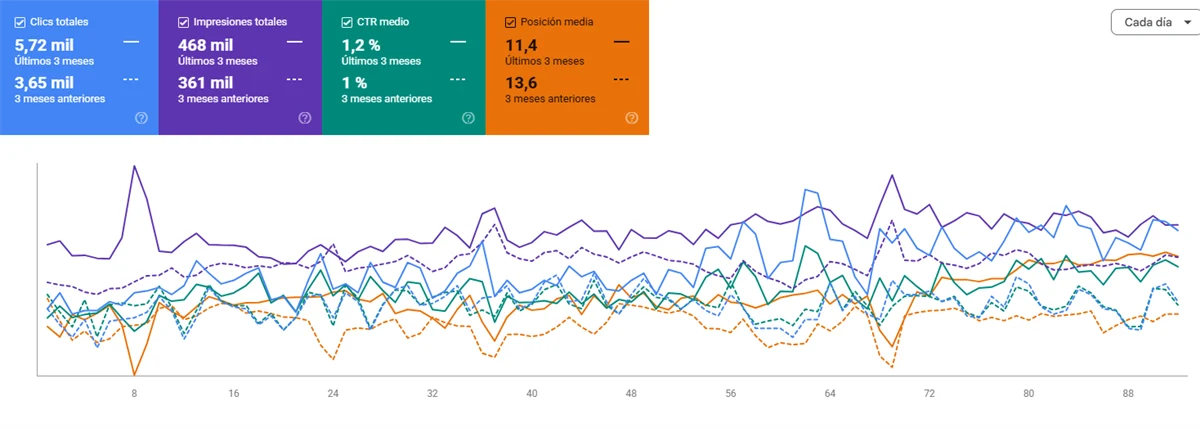Select the 3,65 mil previous clicks value
The width and height of the screenshot is (1200, 428).
pyautogui.click(x=44, y=82)
